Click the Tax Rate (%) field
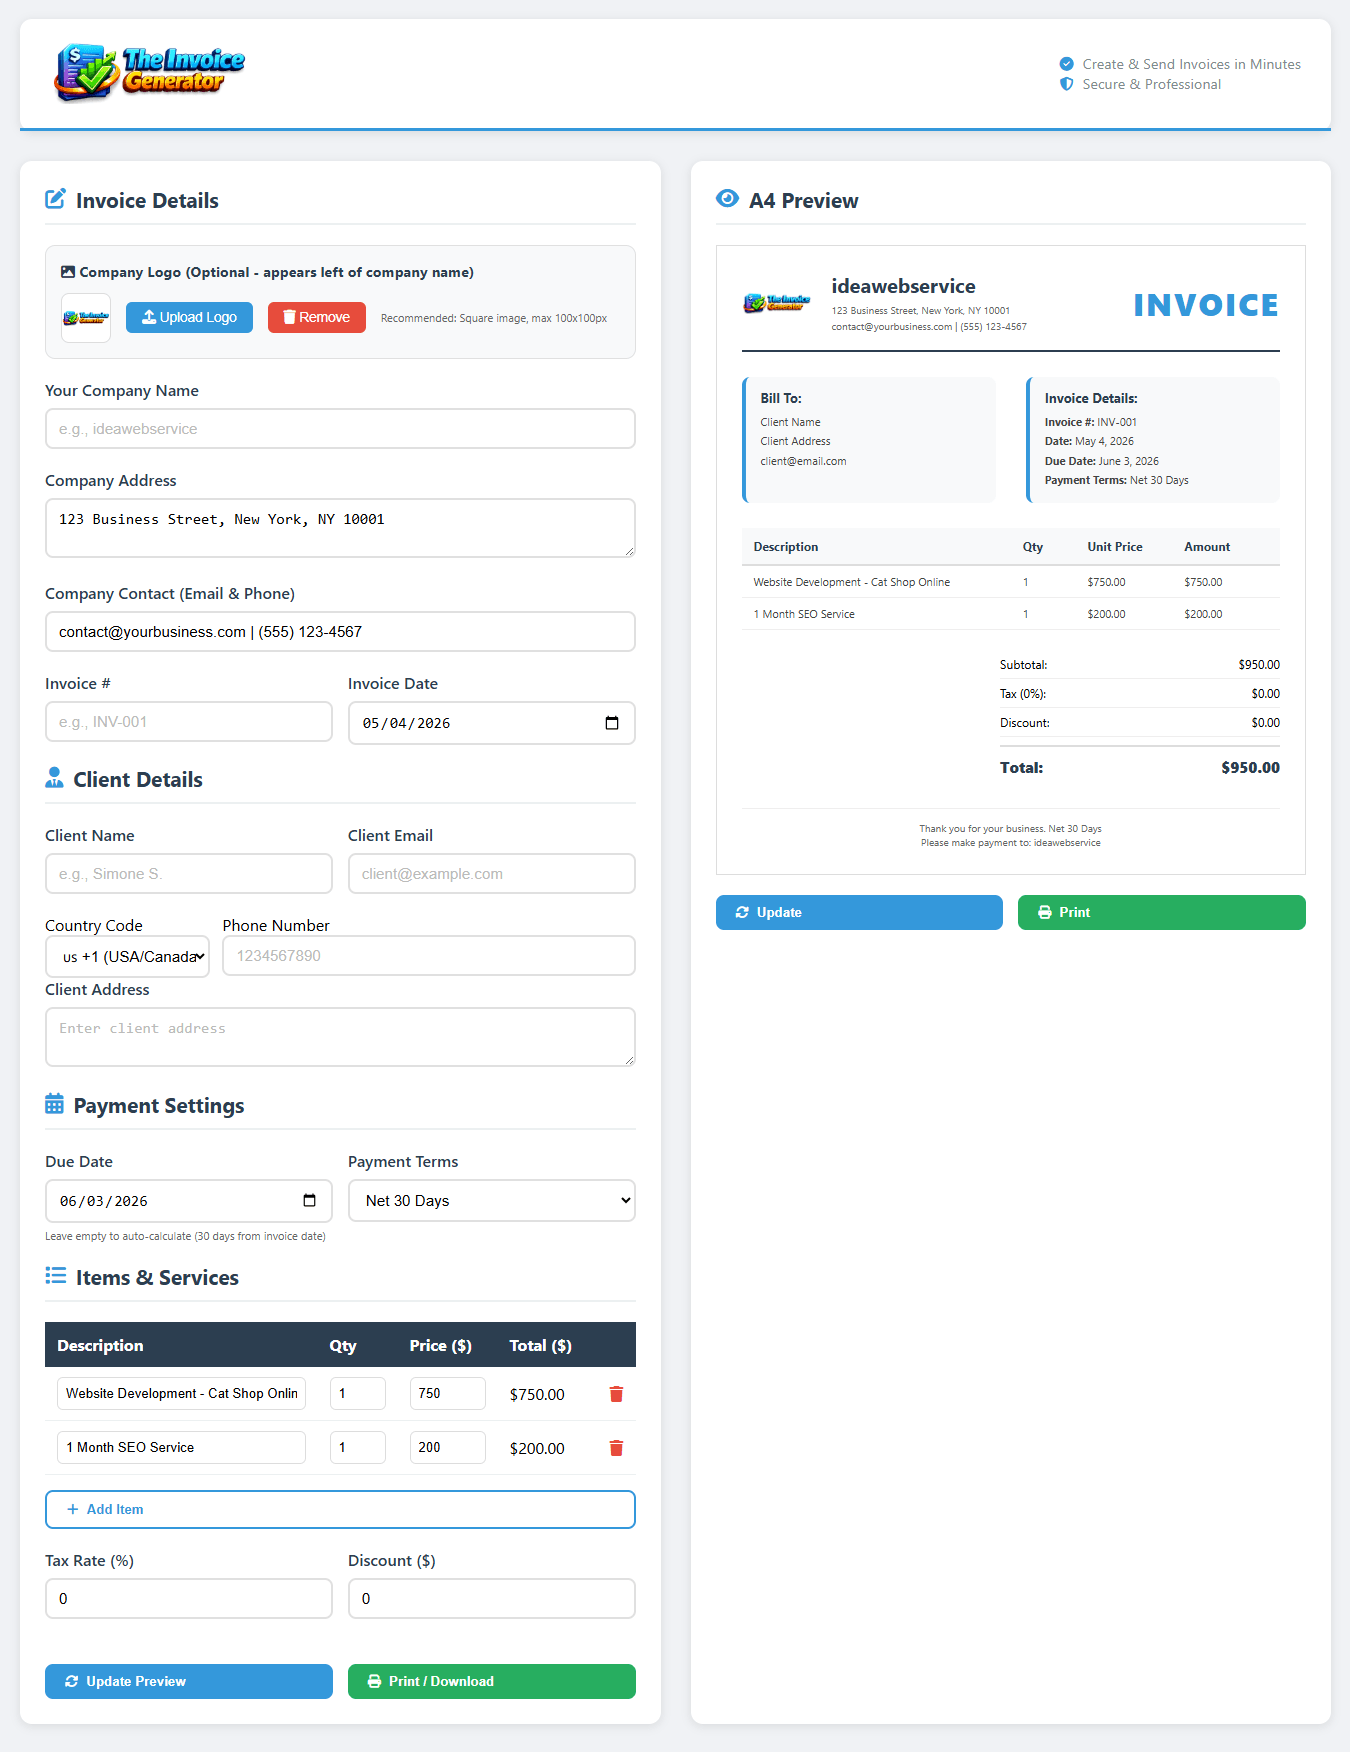This screenshot has width=1350, height=1752. pos(188,1598)
